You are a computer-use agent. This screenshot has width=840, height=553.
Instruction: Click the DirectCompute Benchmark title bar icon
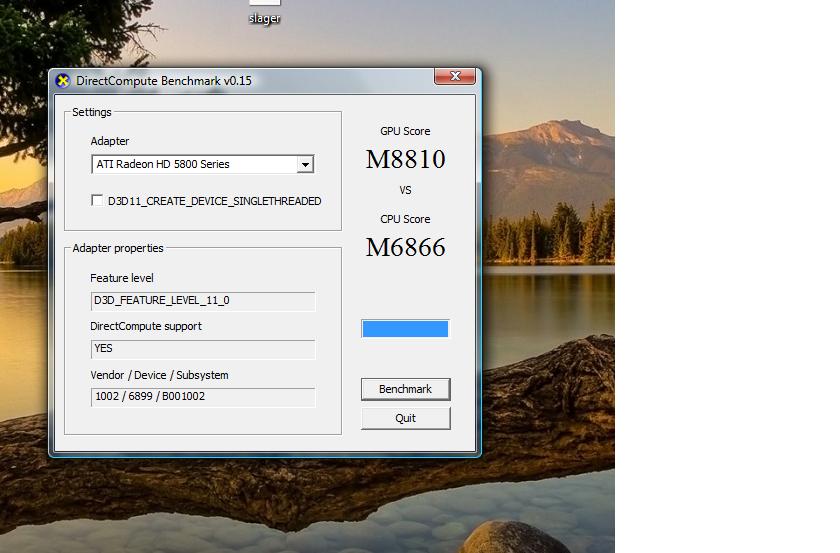click(x=63, y=81)
